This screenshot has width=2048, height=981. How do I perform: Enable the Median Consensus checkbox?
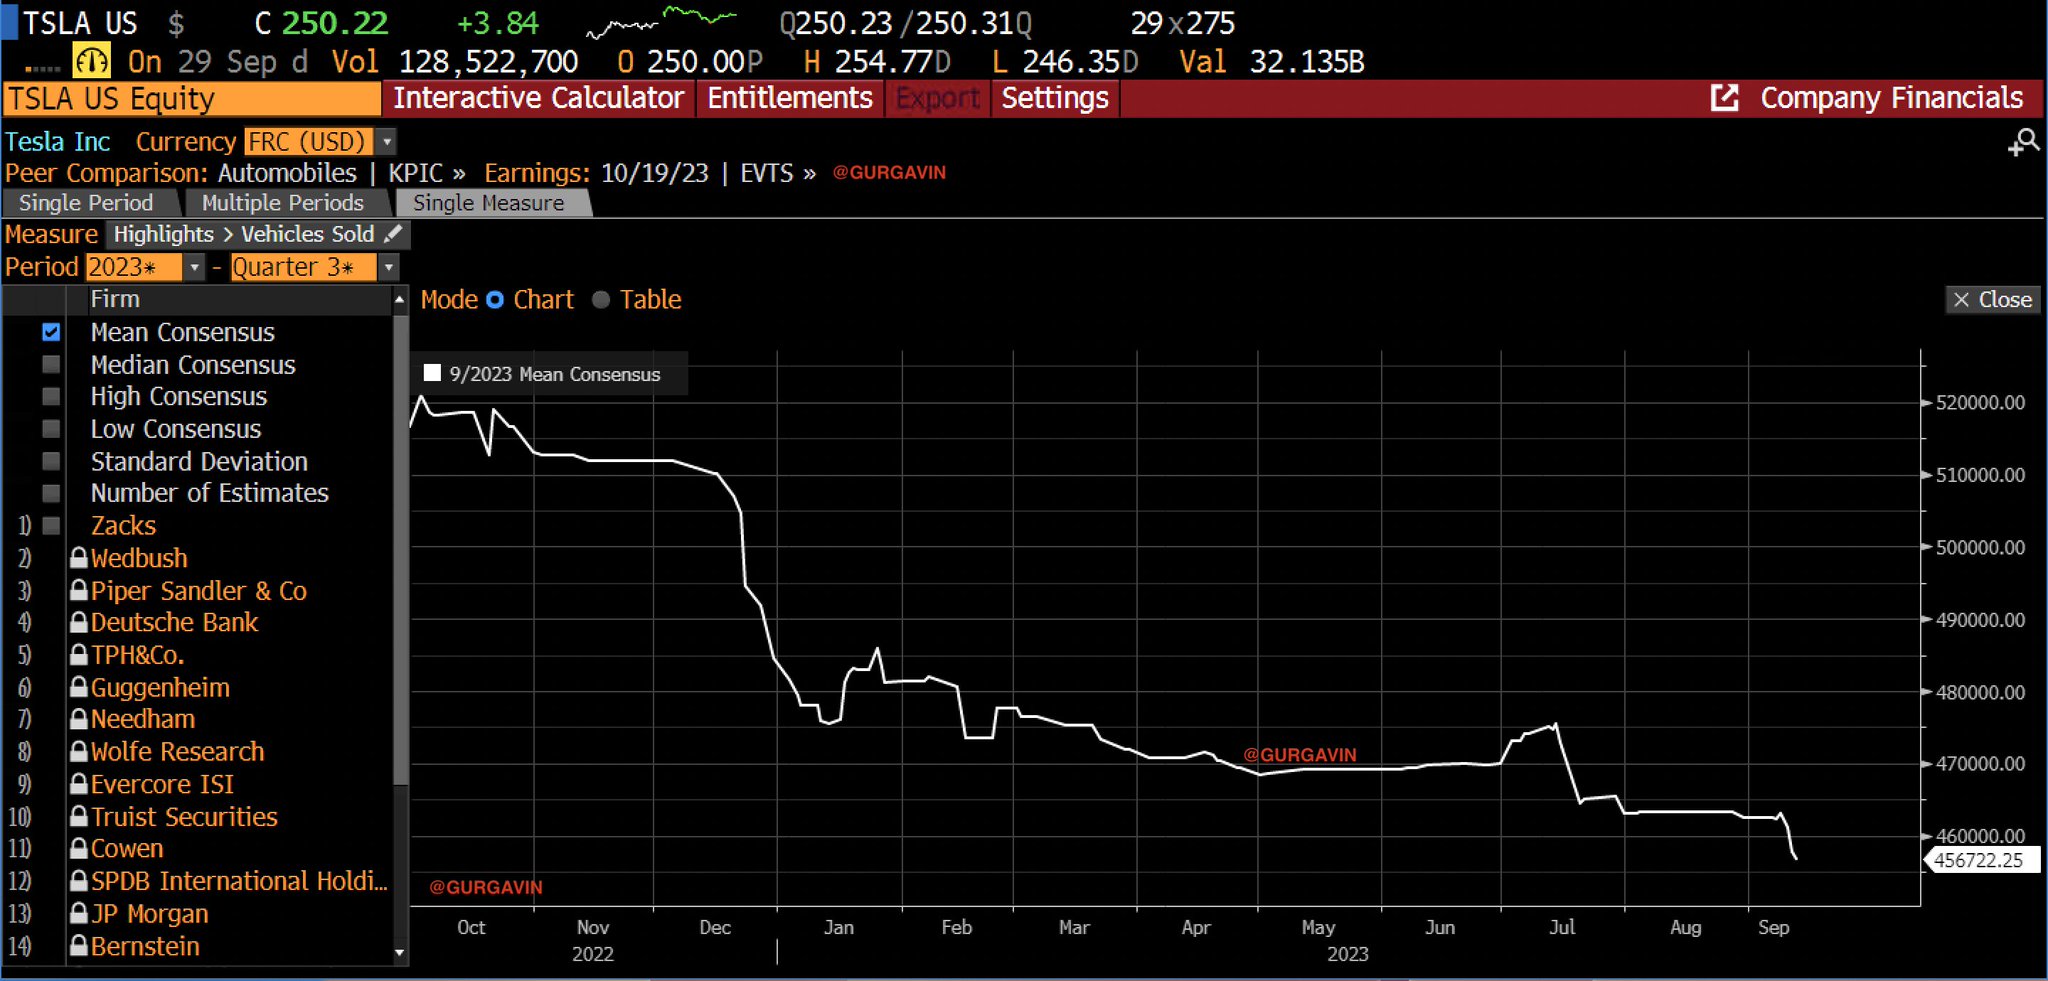[x=51, y=365]
